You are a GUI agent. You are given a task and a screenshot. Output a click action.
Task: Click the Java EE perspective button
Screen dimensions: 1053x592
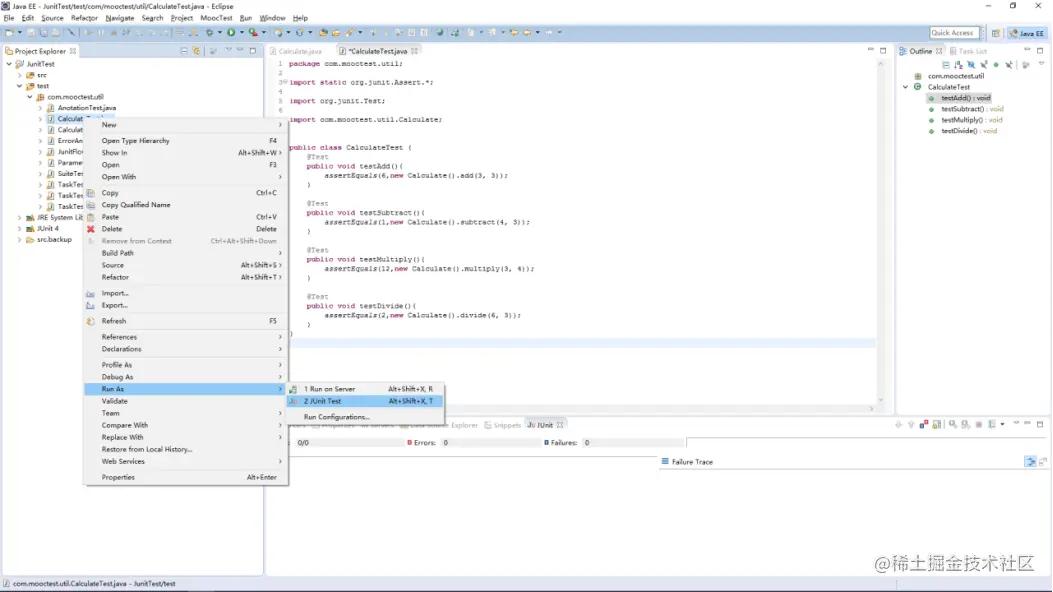point(1027,33)
